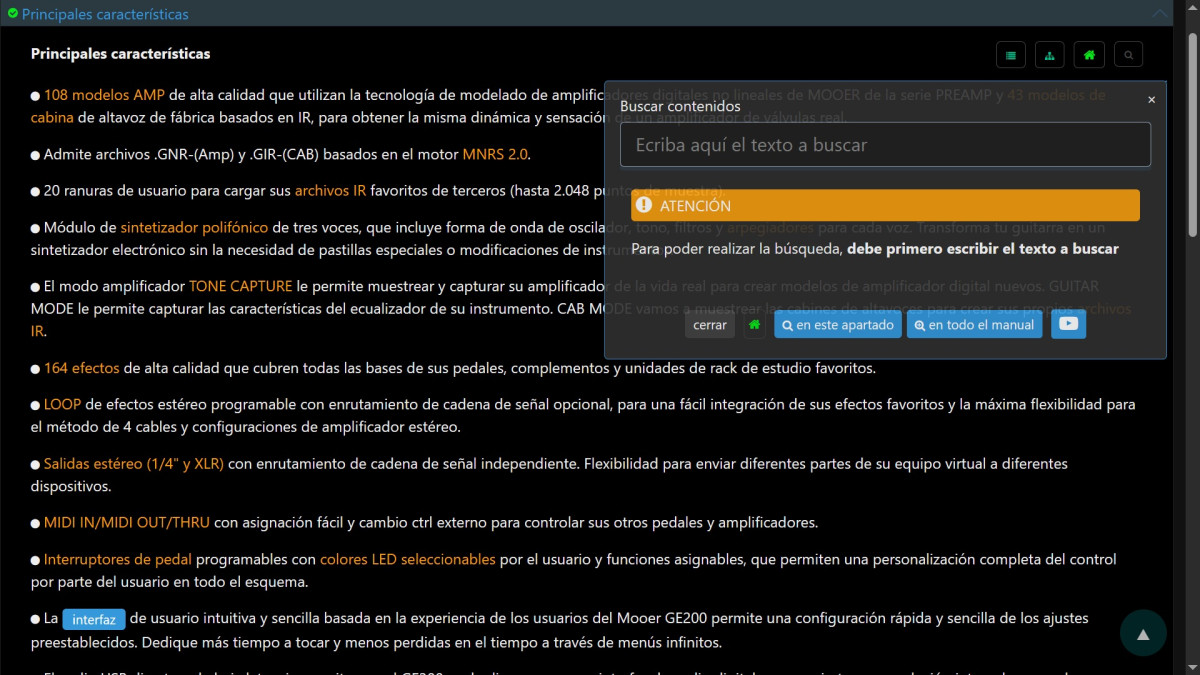
Task: Open the 'MIDI IN/MIDI OUT/THRU' link
Action: (126, 522)
